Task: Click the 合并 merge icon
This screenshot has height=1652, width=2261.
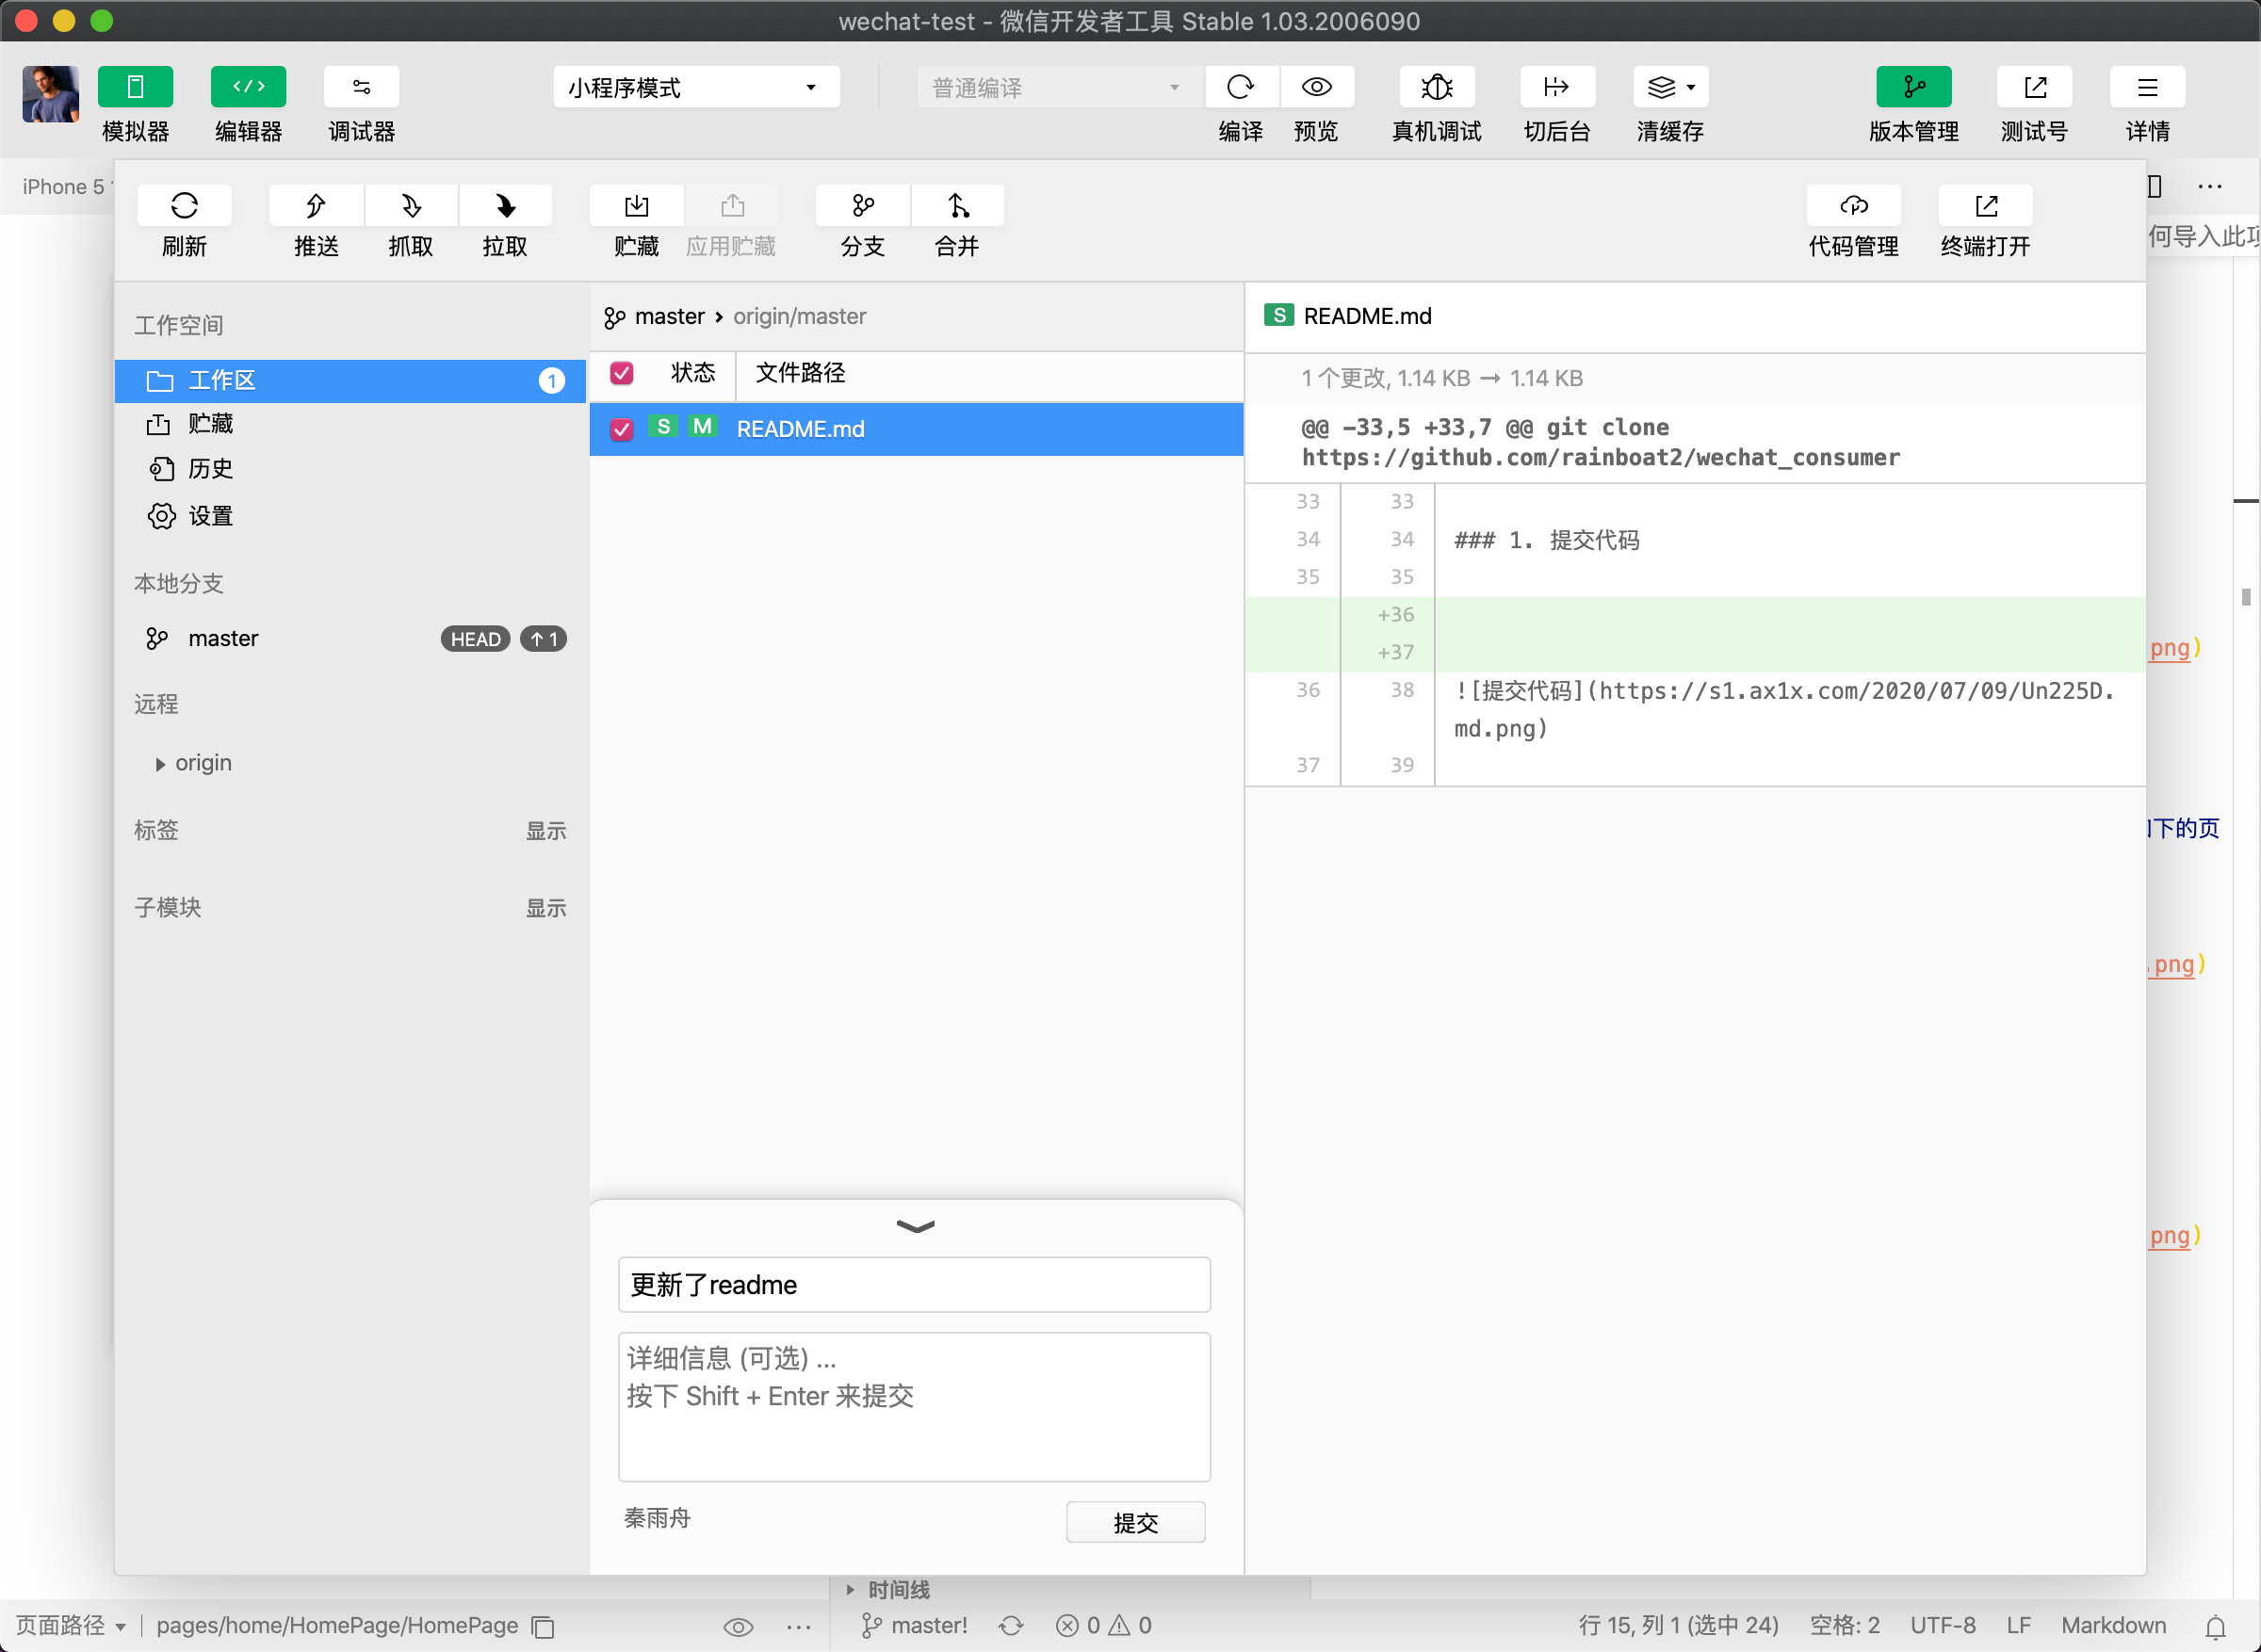Action: click(958, 206)
